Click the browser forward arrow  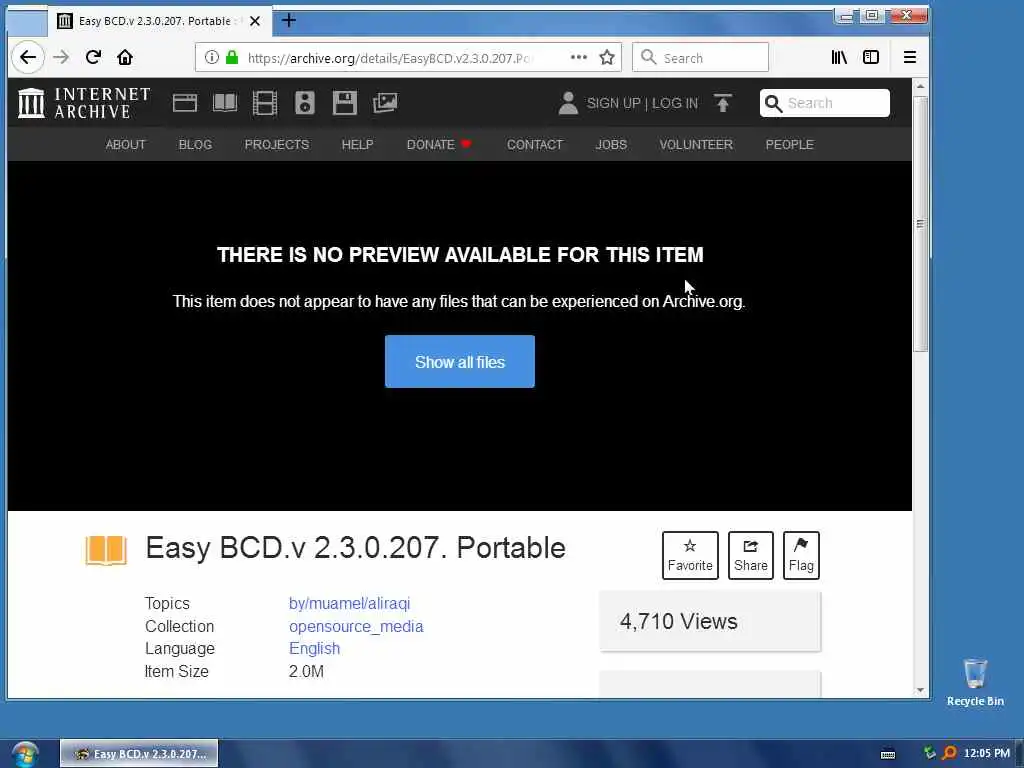[x=61, y=57]
